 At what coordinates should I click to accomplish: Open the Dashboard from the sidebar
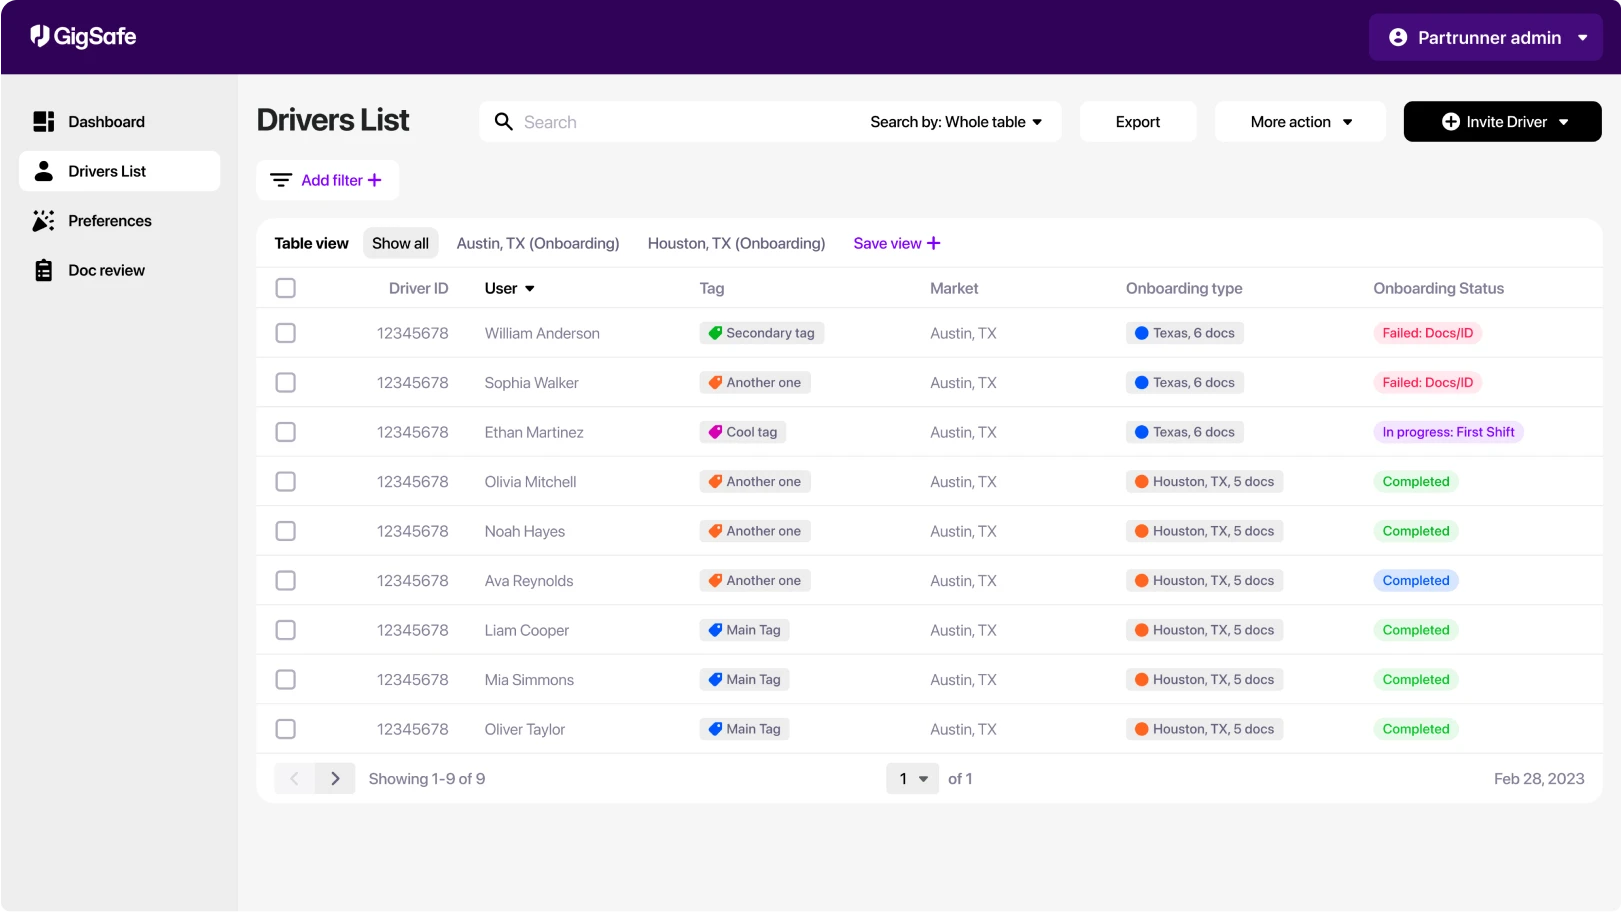coord(105,121)
